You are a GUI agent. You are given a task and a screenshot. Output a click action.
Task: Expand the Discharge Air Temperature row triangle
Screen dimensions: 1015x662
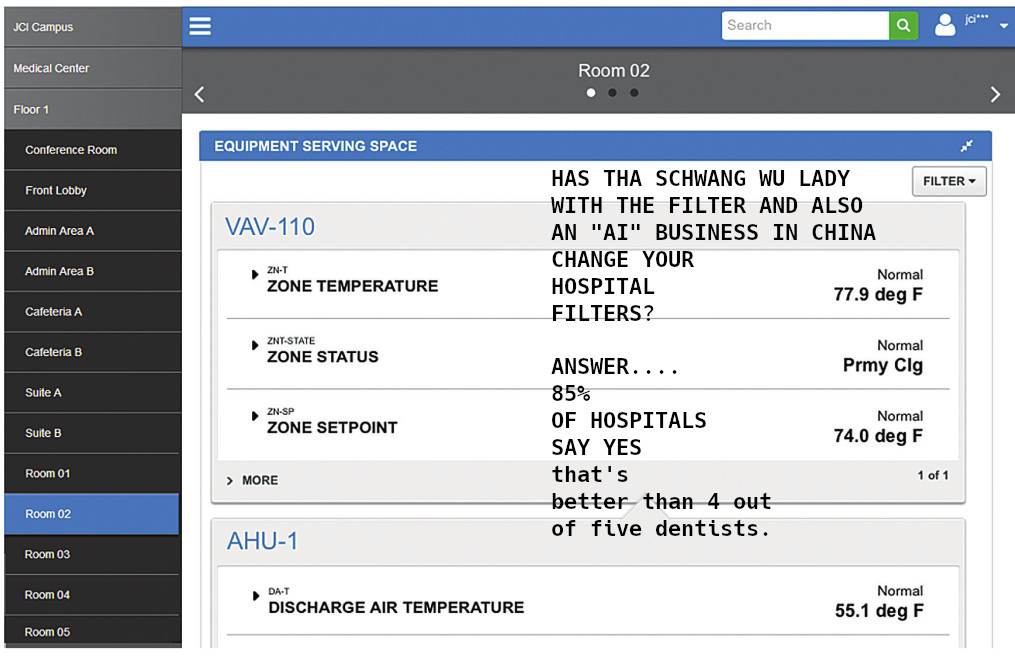point(256,595)
